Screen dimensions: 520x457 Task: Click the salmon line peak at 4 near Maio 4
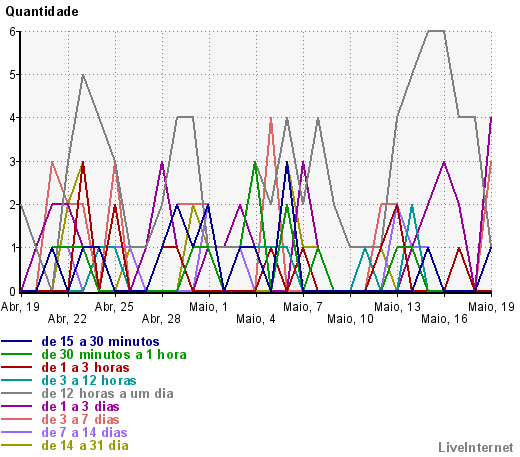271,118
